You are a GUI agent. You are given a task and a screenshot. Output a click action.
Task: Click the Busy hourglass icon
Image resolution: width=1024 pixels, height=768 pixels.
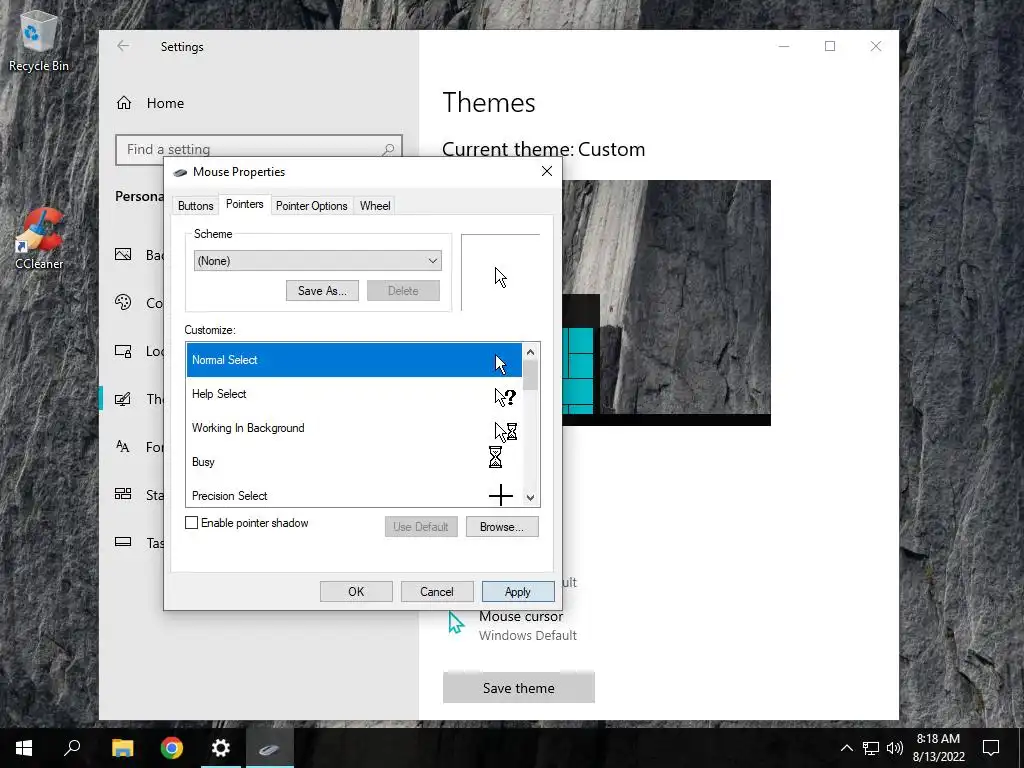tap(496, 457)
